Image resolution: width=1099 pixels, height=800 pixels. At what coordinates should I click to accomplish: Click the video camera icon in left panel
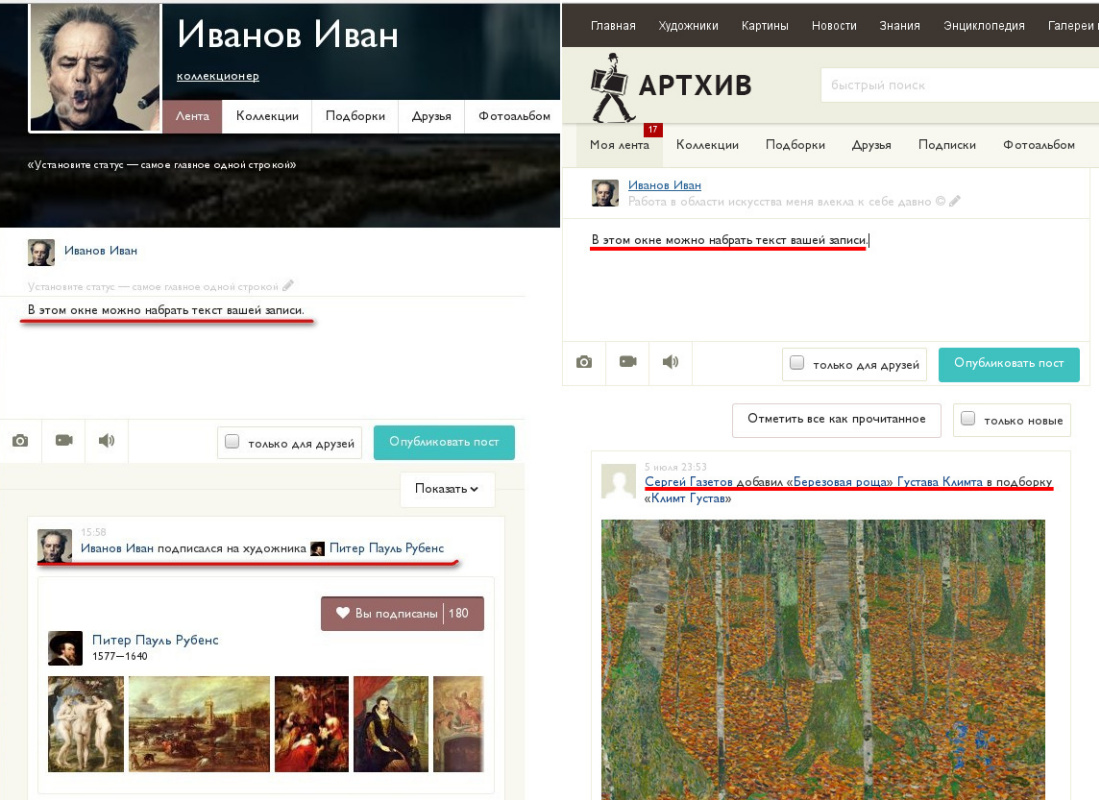click(x=64, y=441)
